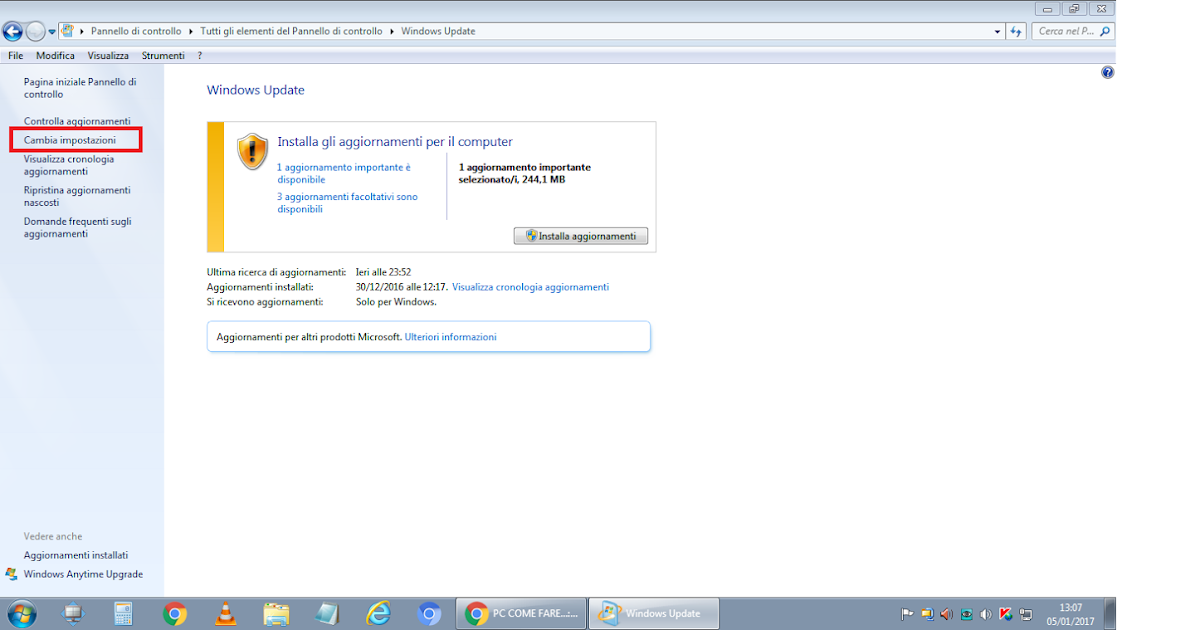Click '1 aggiornamento importante selezionato/i, 244,1 MB'

coord(525,173)
